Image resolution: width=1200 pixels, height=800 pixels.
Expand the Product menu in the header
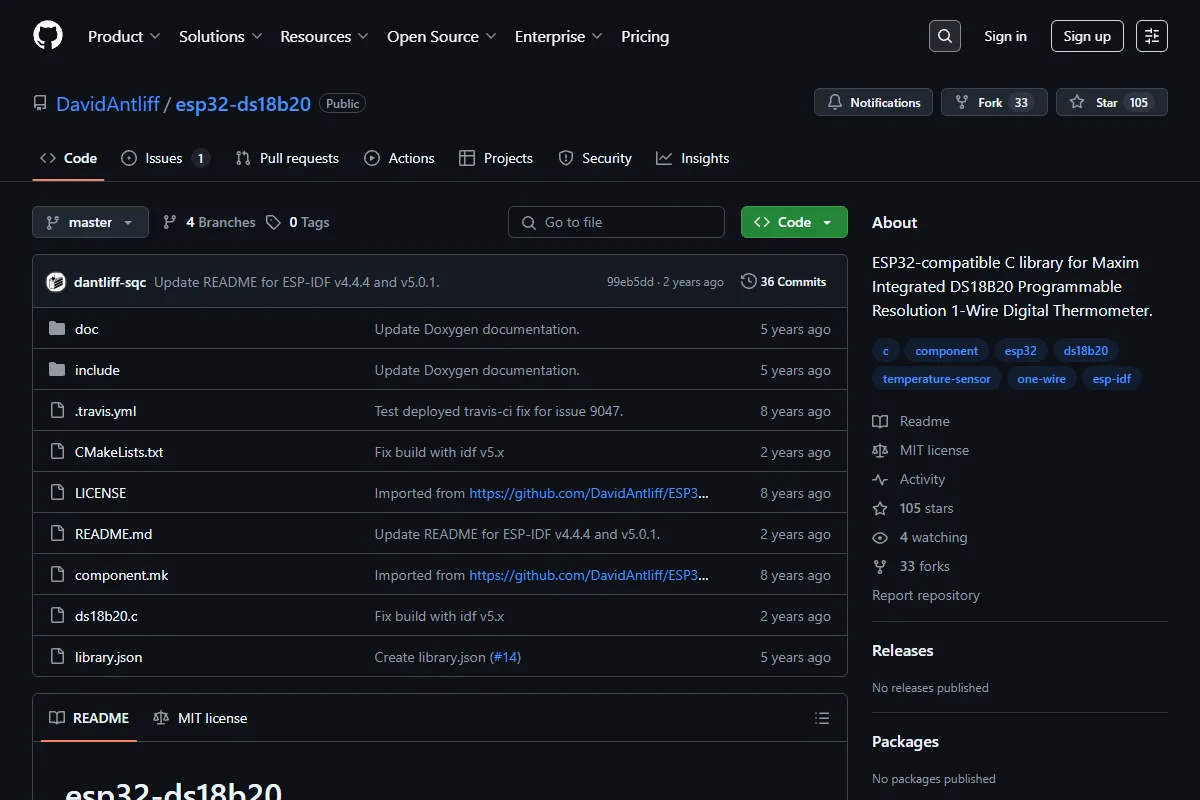[x=124, y=36]
